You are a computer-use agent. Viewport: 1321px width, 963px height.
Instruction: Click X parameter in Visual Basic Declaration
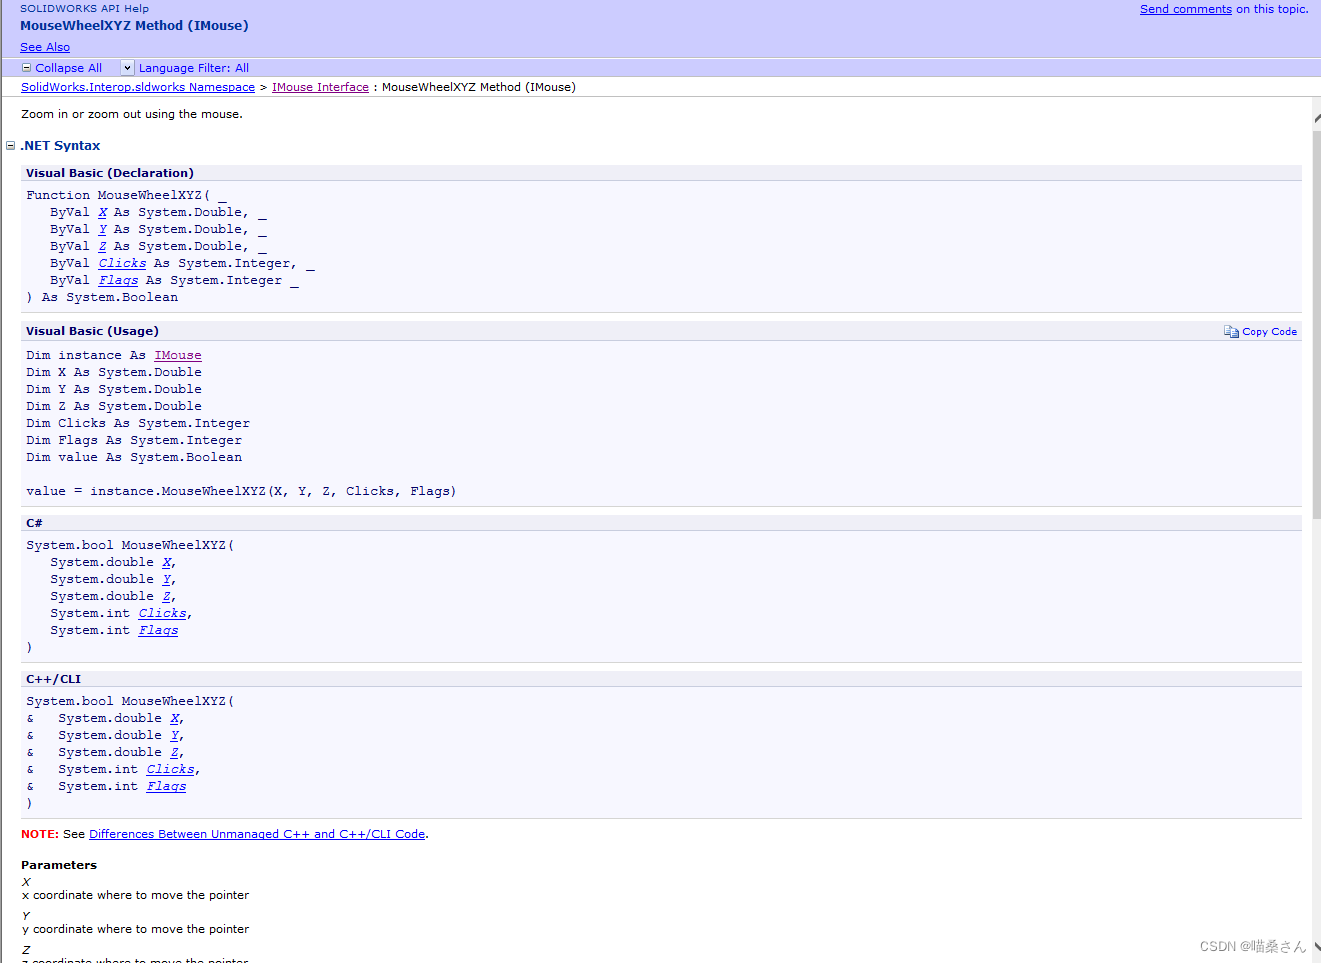tap(102, 212)
